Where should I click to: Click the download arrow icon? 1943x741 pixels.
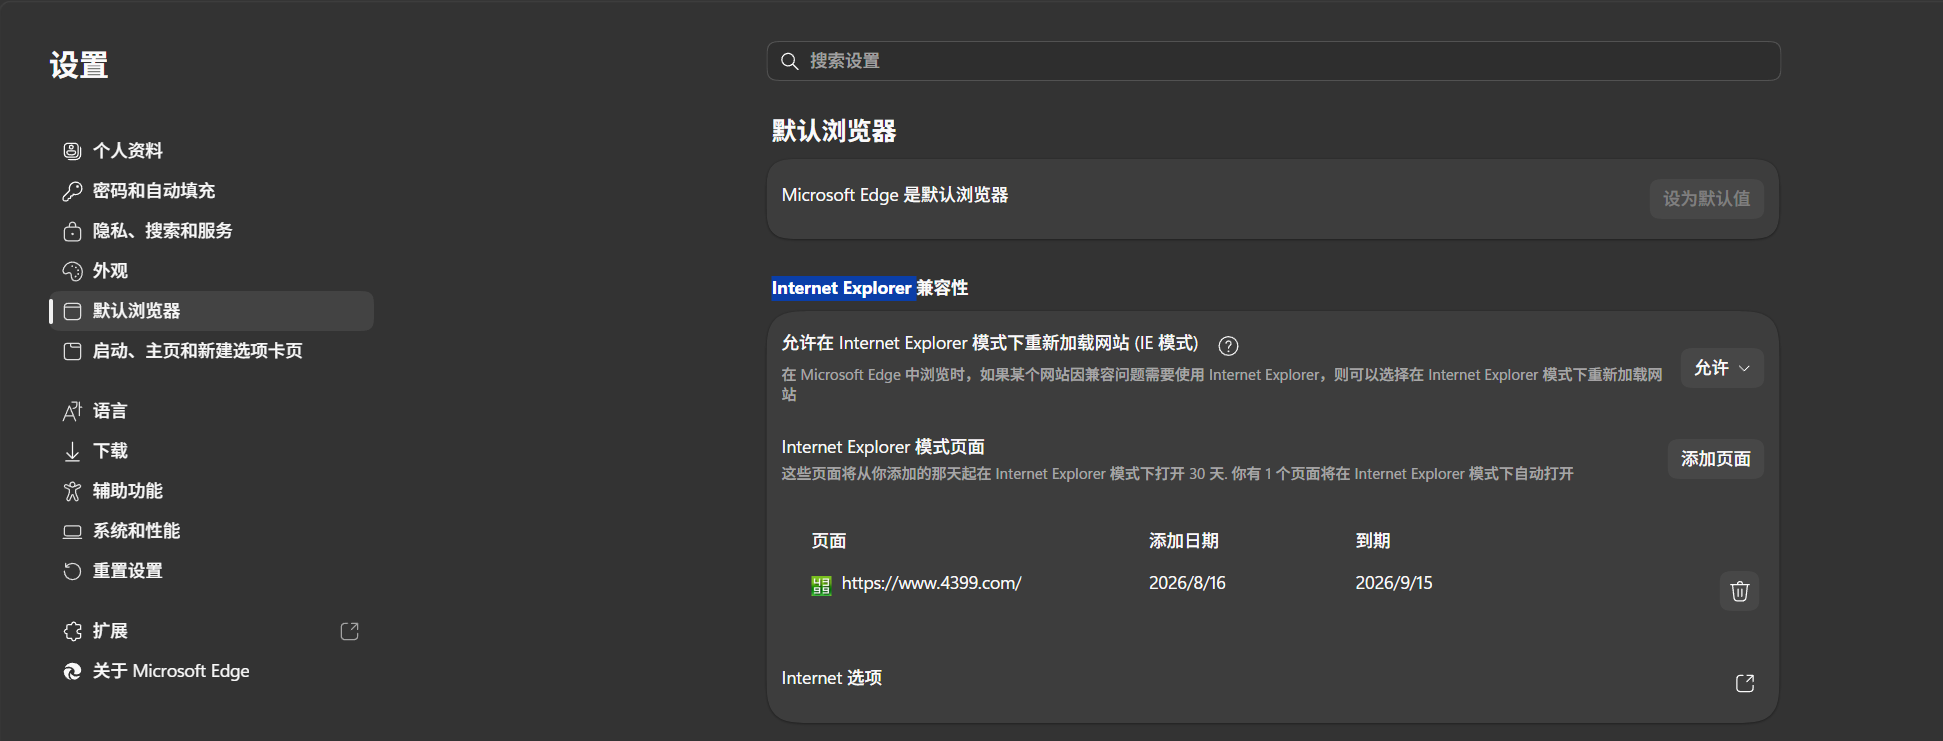click(72, 451)
